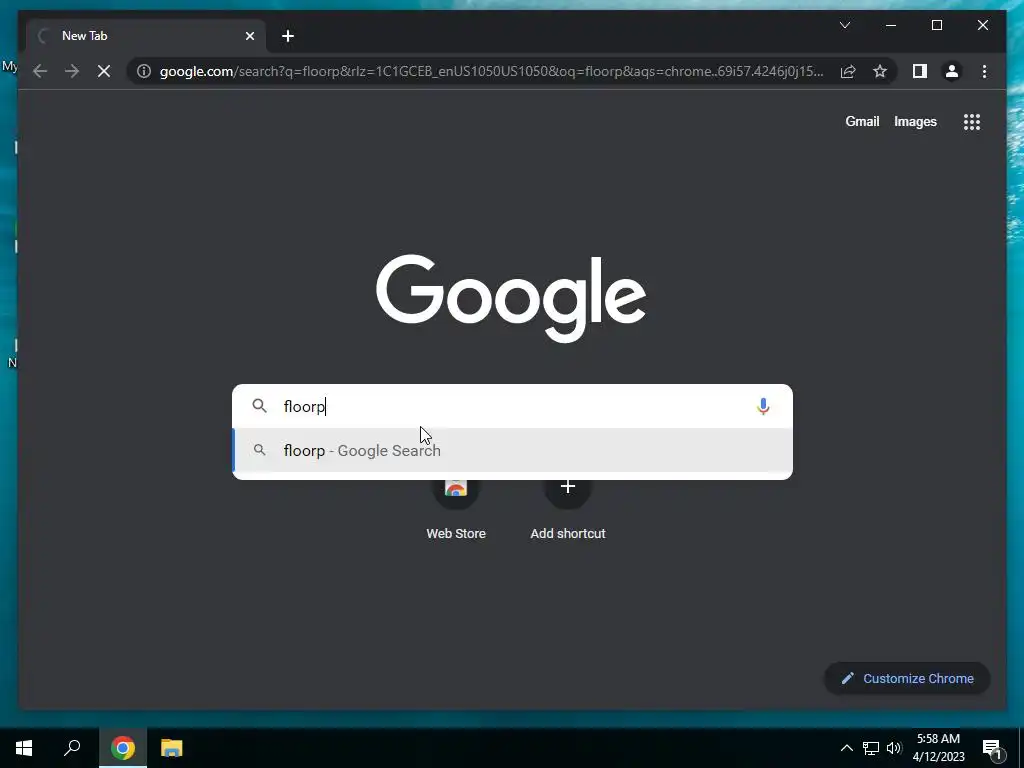
Task: Close the New Tab tab
Action: point(249,36)
